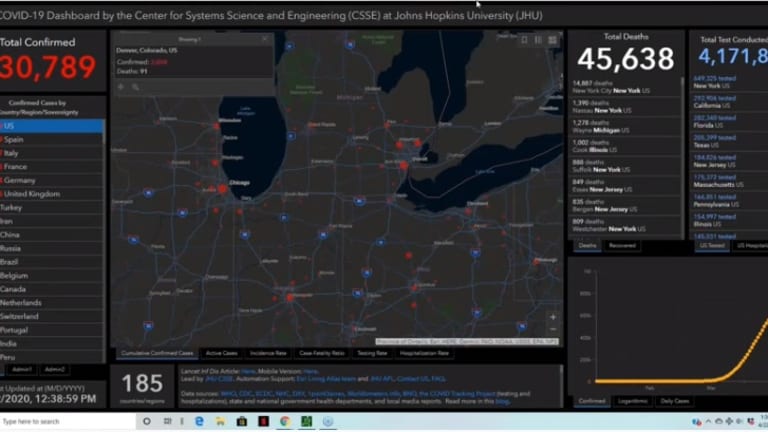The height and width of the screenshot is (432, 768).
Task: Select the Admin1 tab below the country list
Action: [22, 369]
